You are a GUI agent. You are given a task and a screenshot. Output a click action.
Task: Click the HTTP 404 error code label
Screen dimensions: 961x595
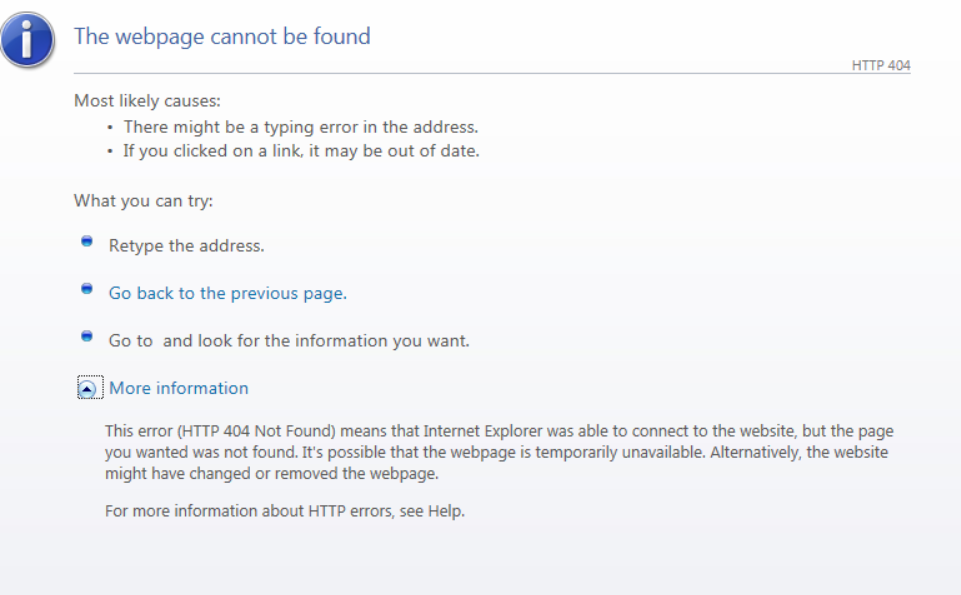(881, 65)
